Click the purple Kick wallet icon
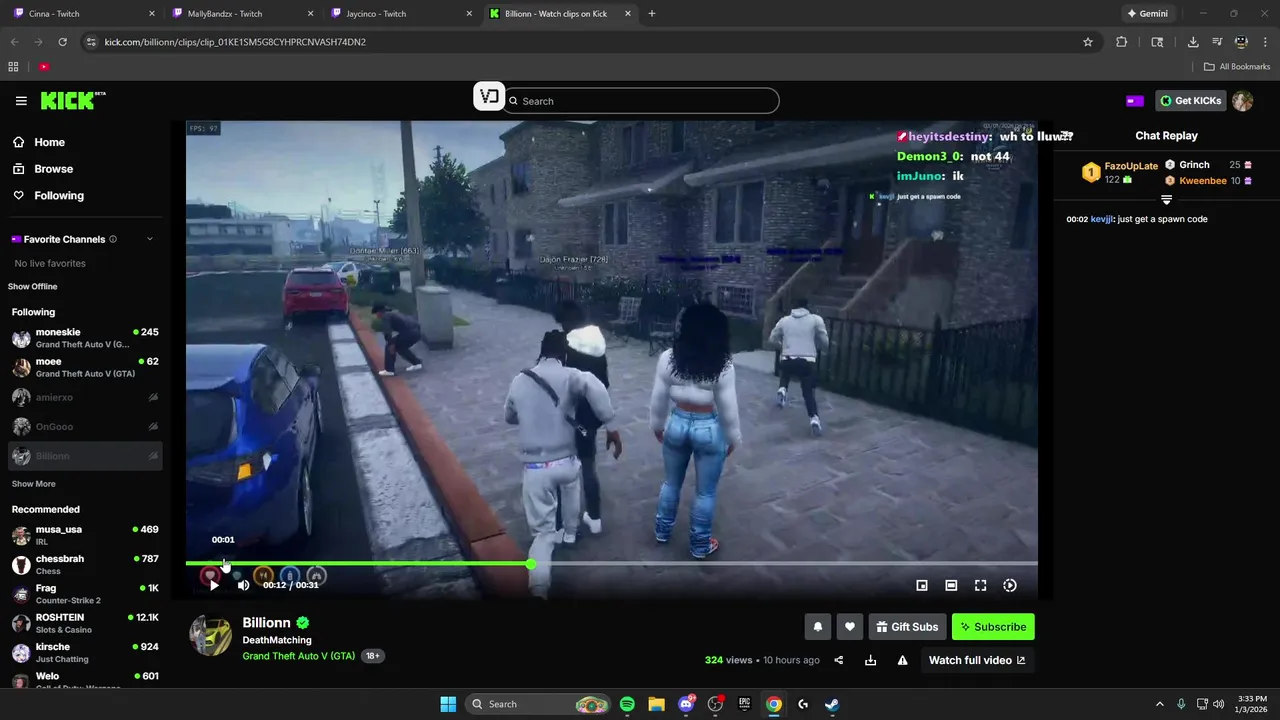Viewport: 1280px width, 720px height. (x=1135, y=101)
